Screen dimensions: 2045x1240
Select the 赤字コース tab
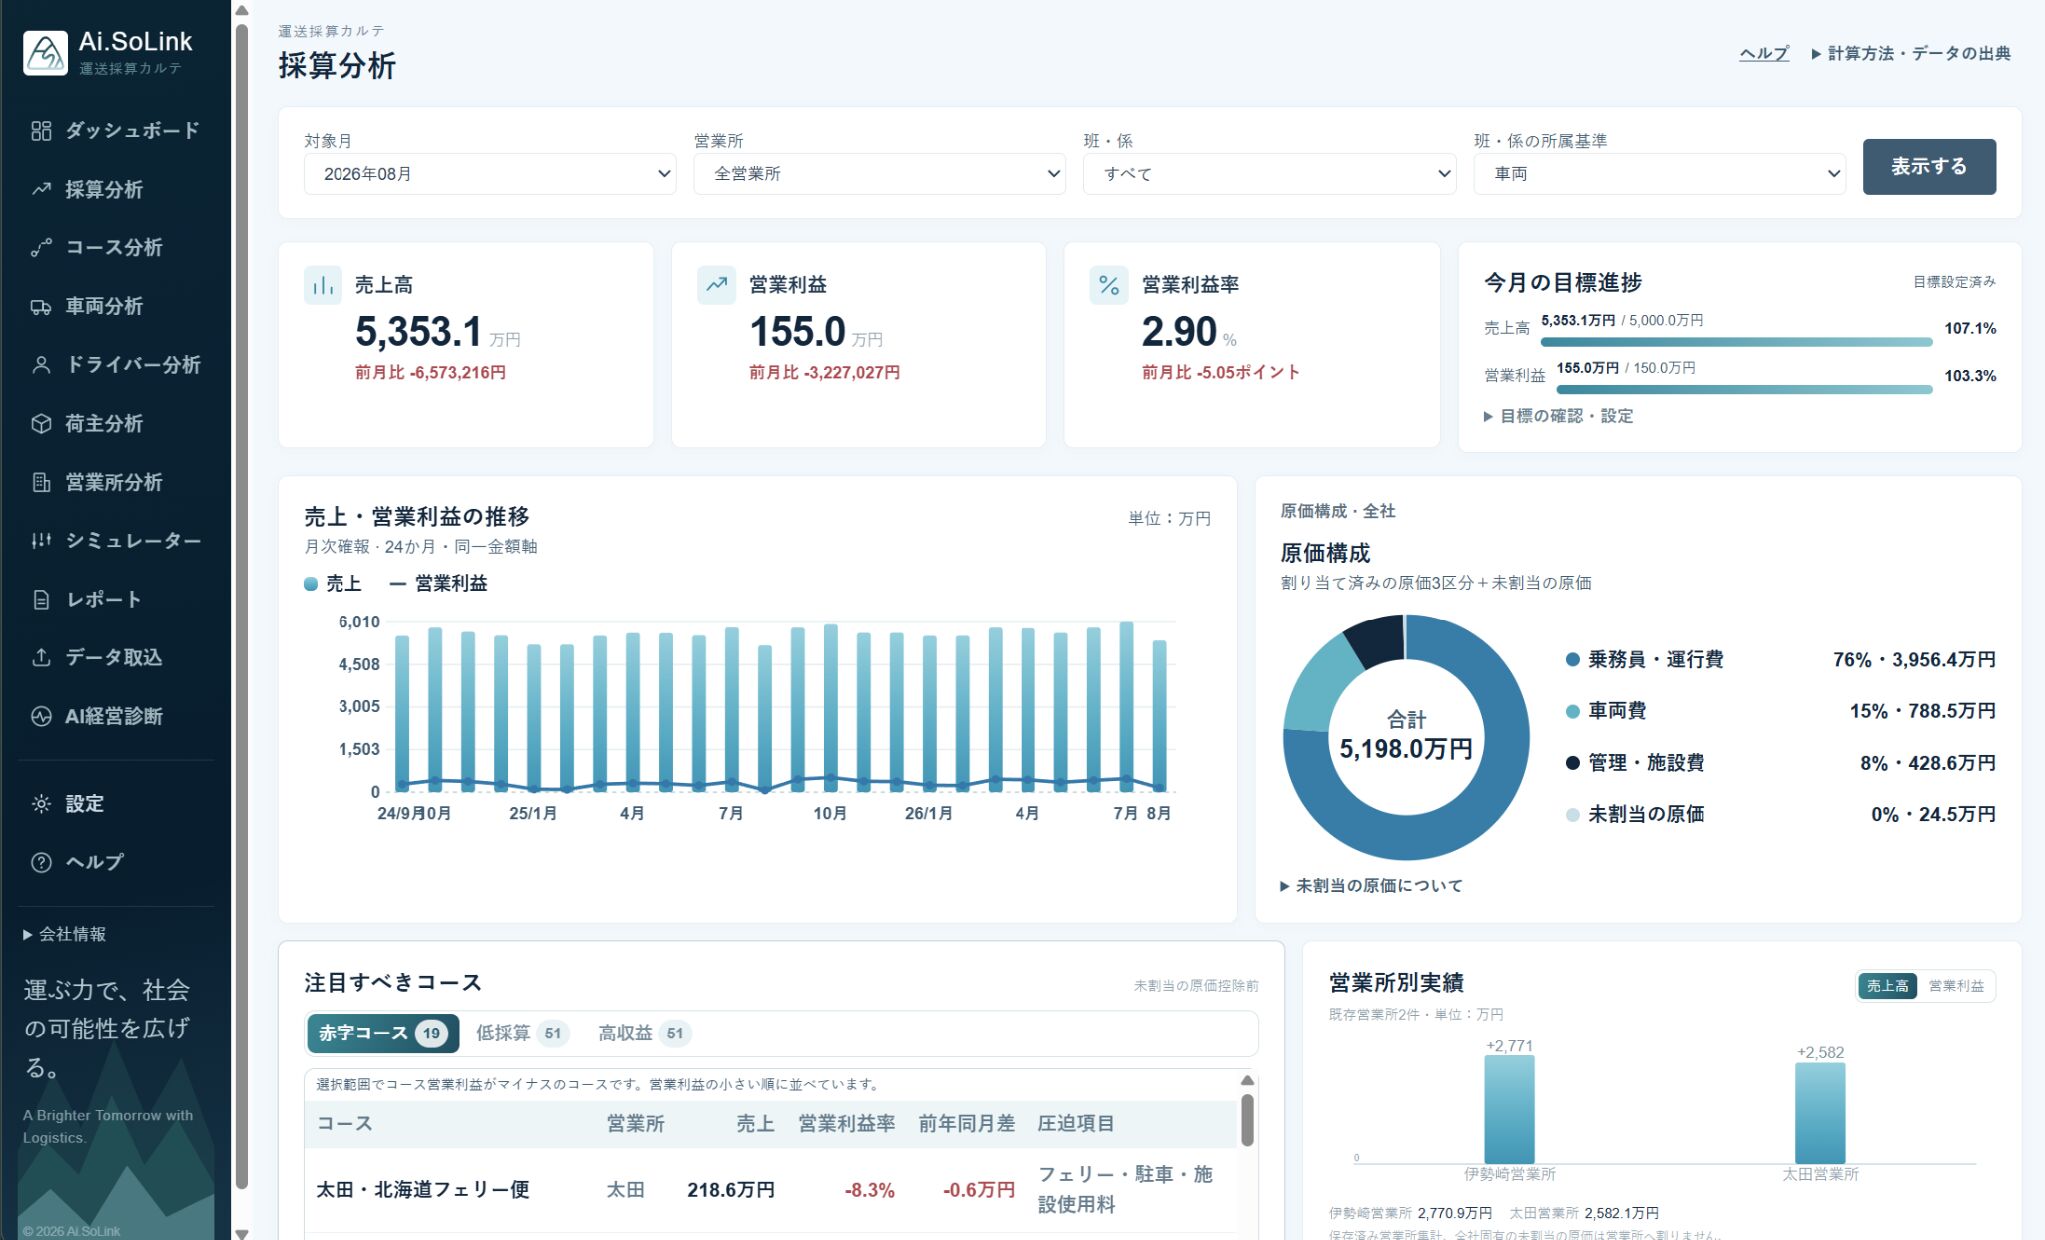coord(383,1034)
